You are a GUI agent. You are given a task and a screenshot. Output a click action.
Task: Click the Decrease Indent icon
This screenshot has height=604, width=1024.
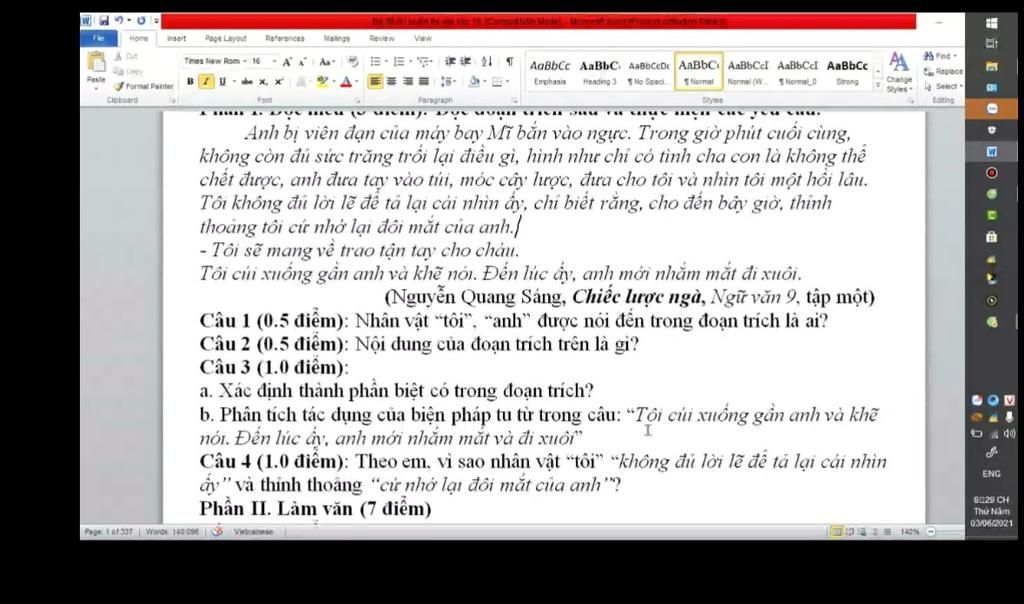coord(450,61)
